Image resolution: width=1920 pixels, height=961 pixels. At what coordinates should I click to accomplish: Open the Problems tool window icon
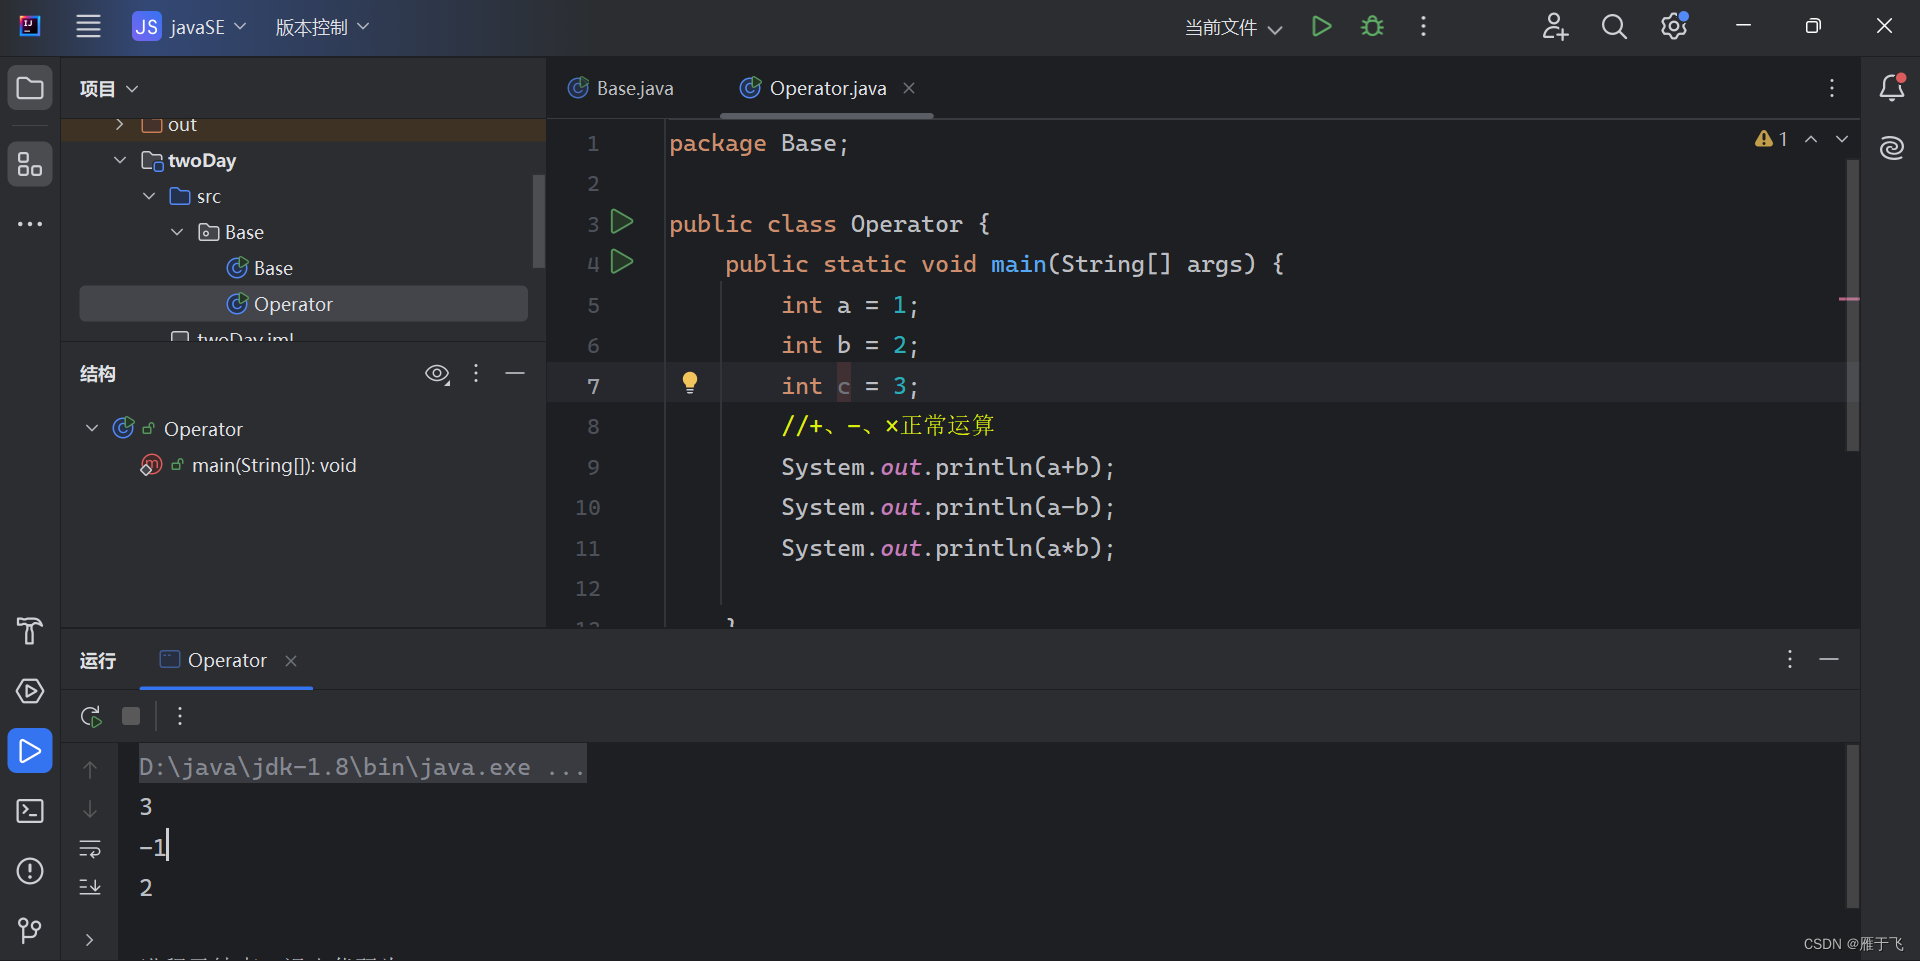tap(30, 871)
